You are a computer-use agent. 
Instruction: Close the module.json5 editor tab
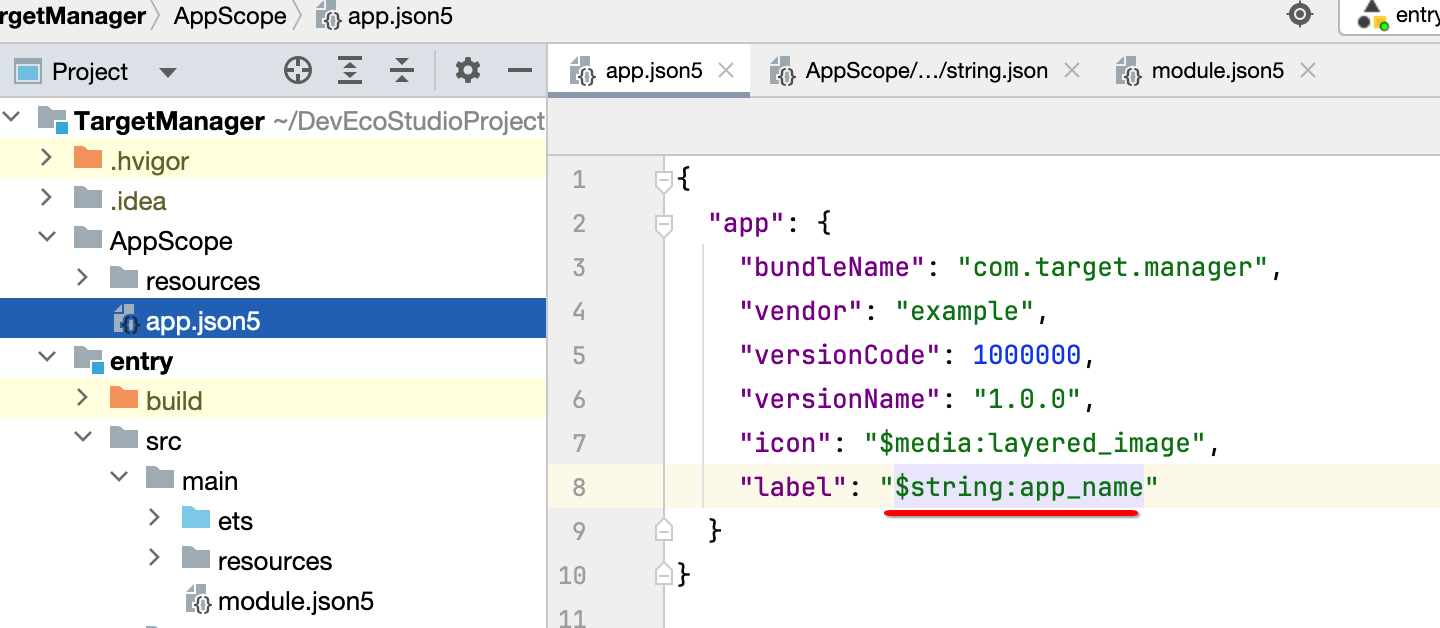point(1307,70)
